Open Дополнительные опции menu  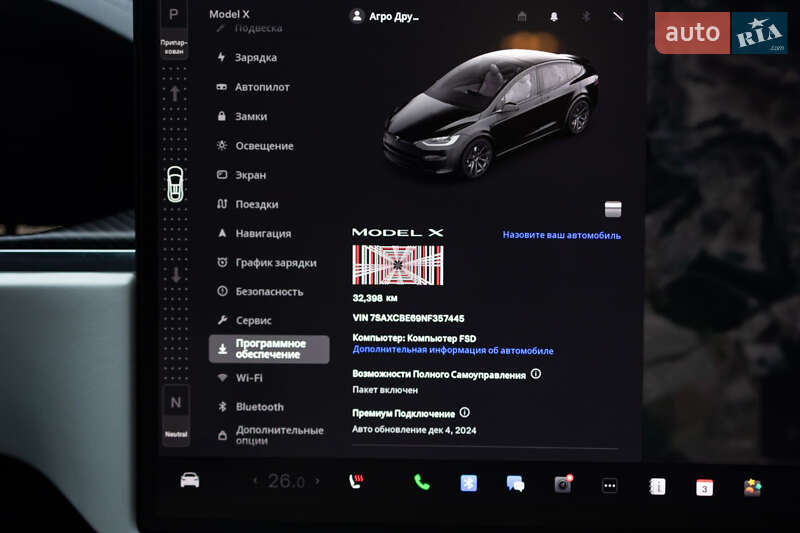(271, 435)
